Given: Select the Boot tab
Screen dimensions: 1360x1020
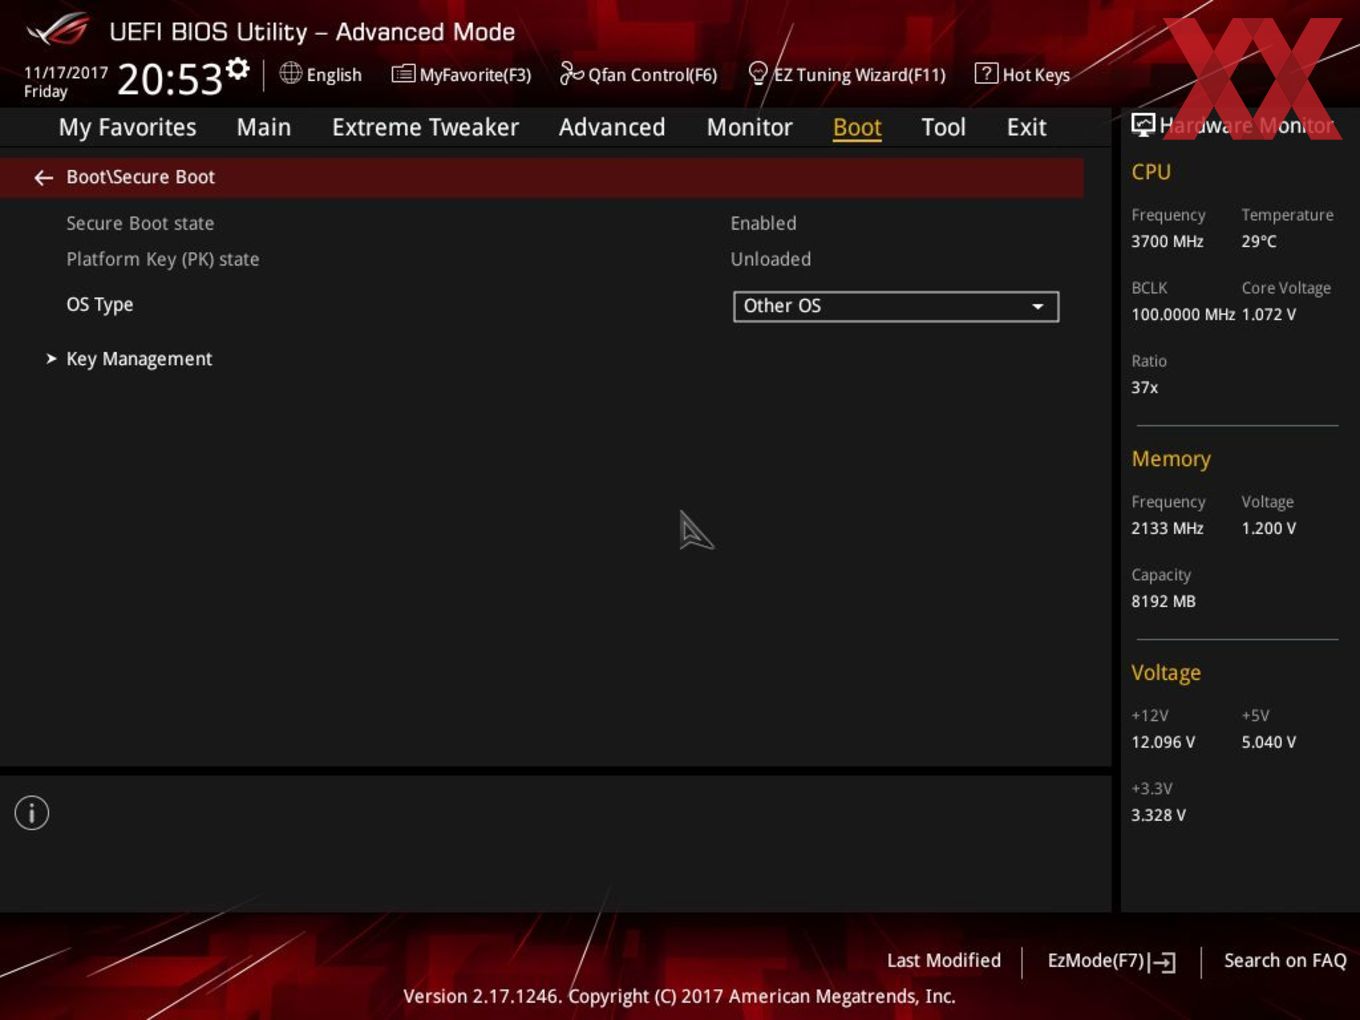Looking at the screenshot, I should click(857, 127).
